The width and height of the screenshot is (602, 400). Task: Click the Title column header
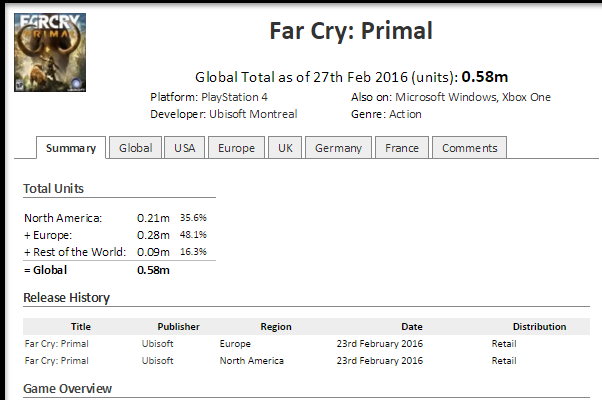point(81,327)
